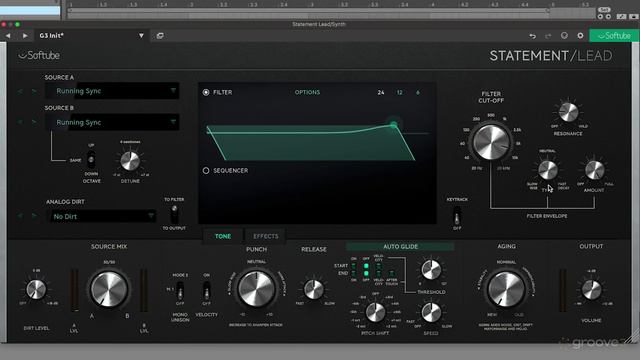This screenshot has width=640, height=360.
Task: Flip the To Filter / To Output switch
Action: tap(174, 214)
